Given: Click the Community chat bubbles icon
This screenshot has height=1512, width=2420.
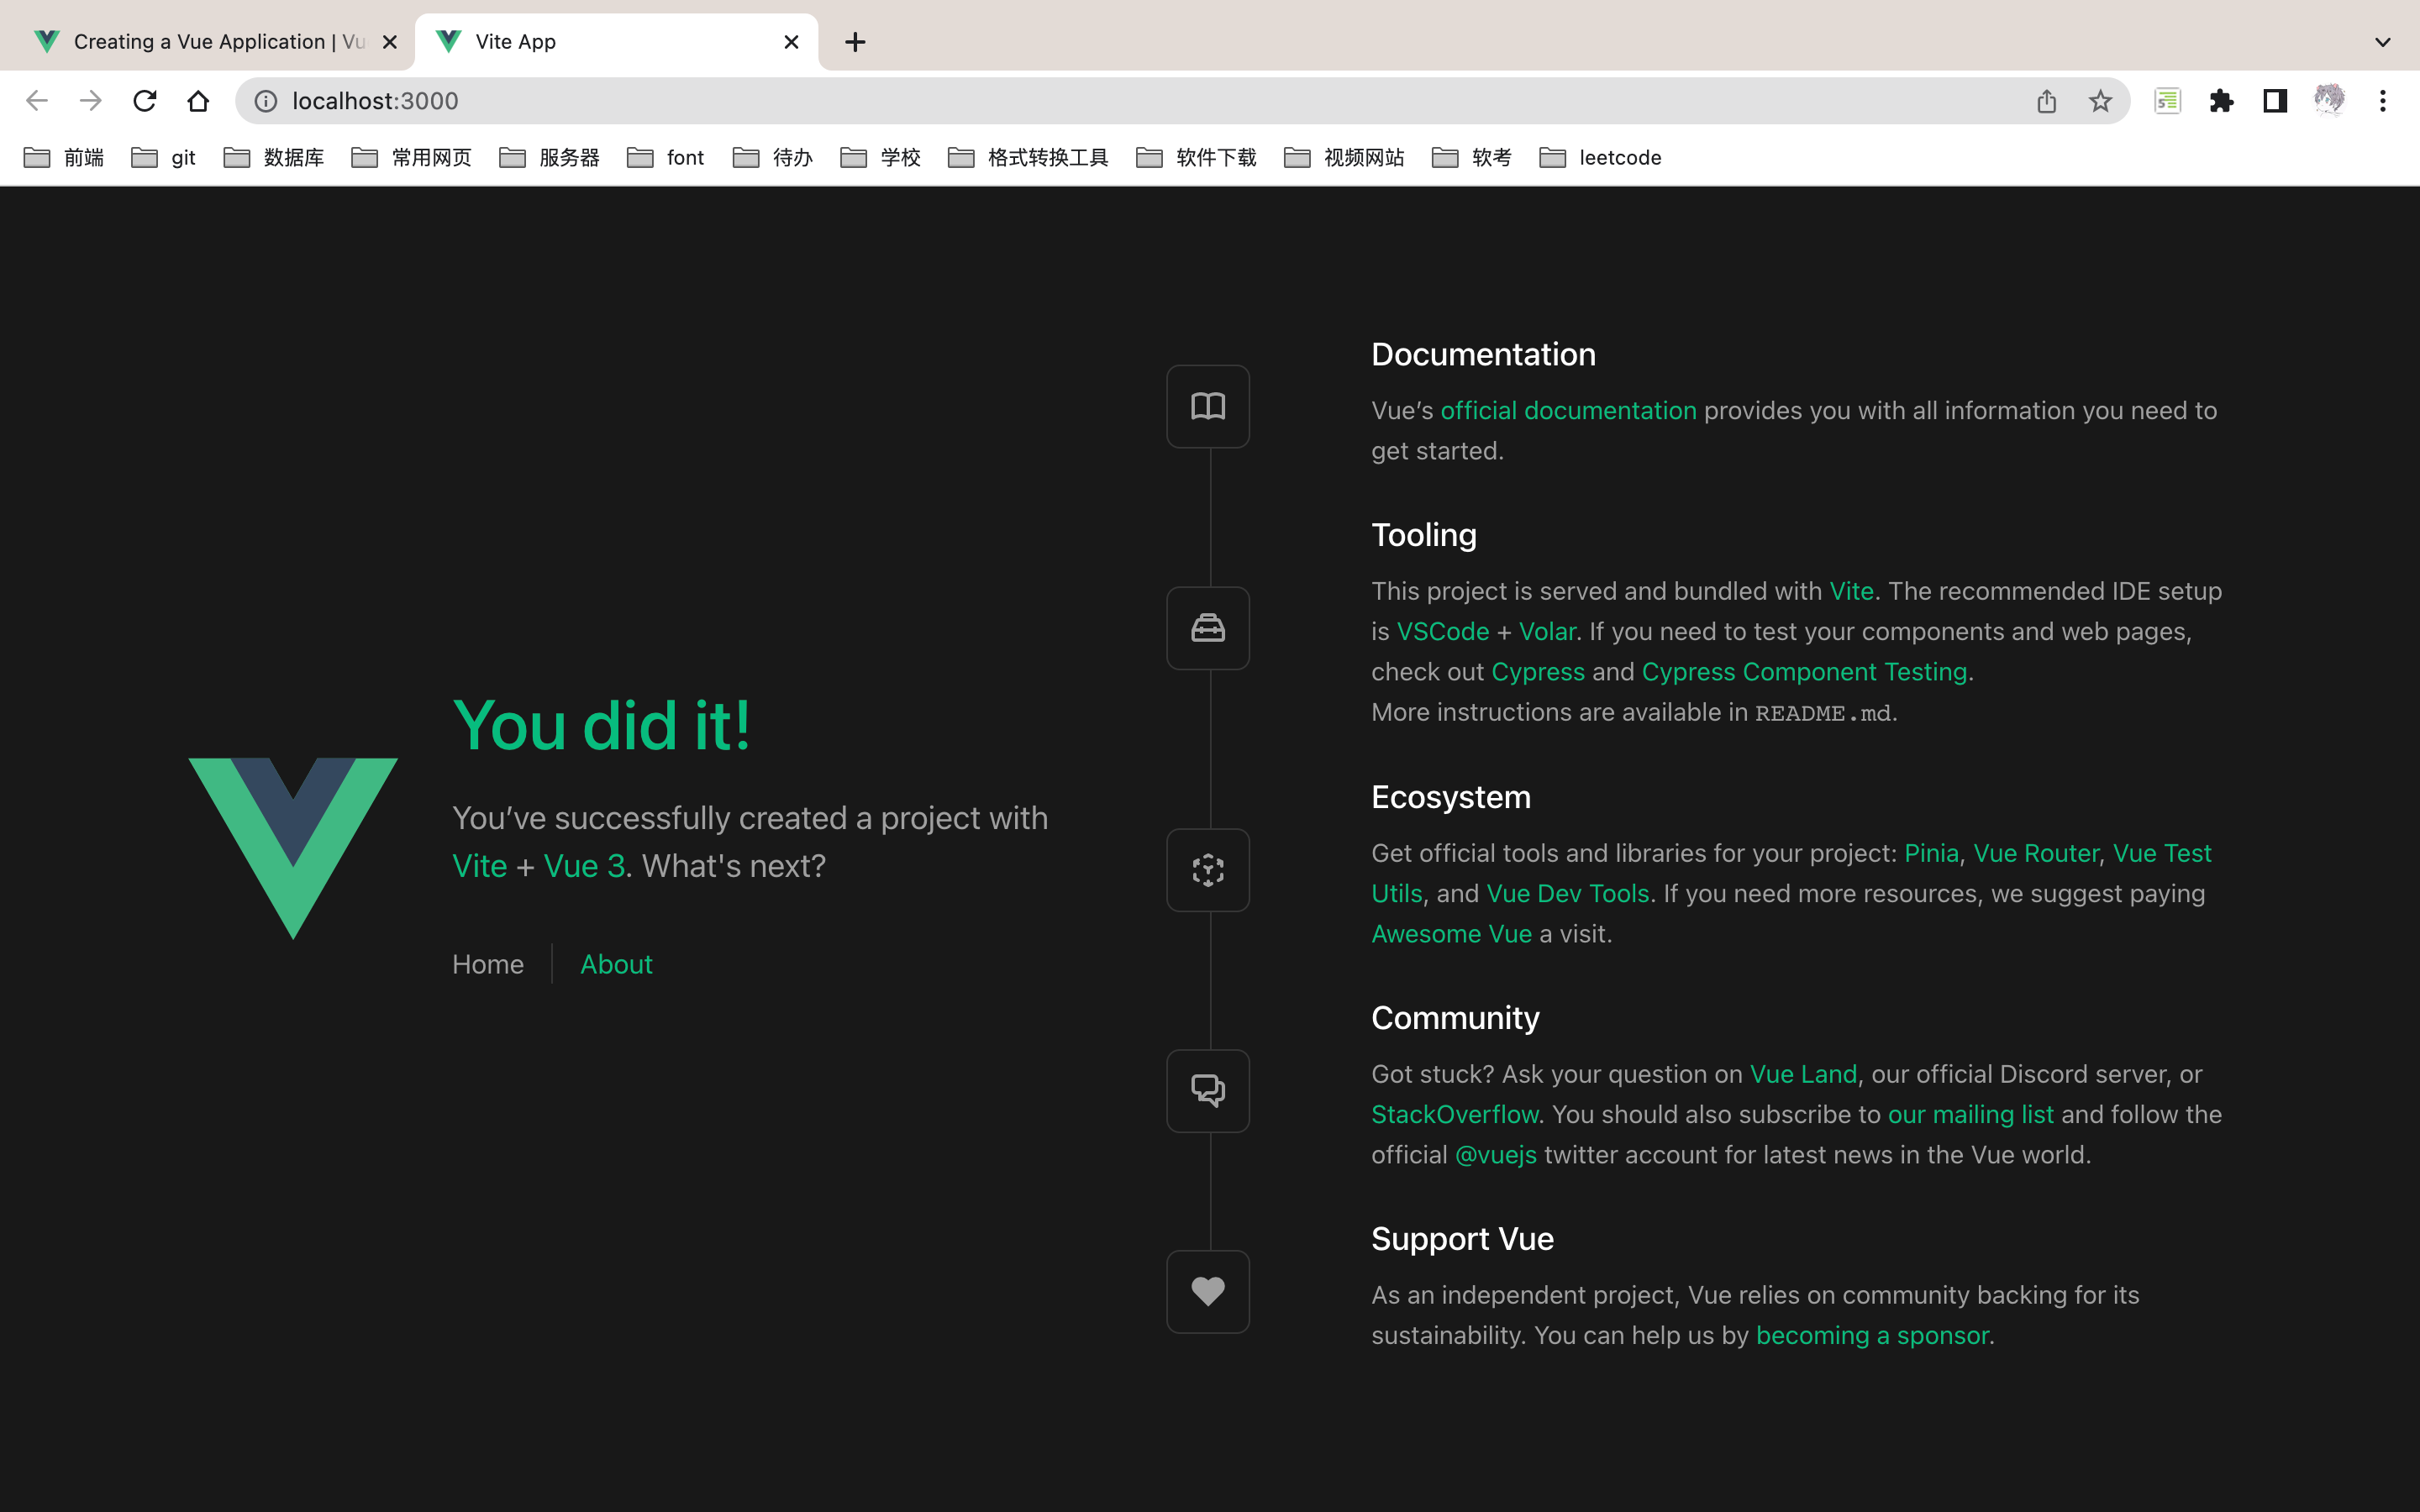Looking at the screenshot, I should pyautogui.click(x=1208, y=1090).
